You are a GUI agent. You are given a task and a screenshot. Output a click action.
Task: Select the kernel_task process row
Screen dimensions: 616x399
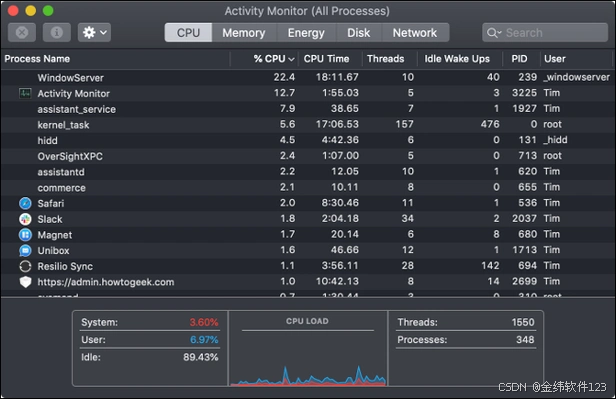307,125
